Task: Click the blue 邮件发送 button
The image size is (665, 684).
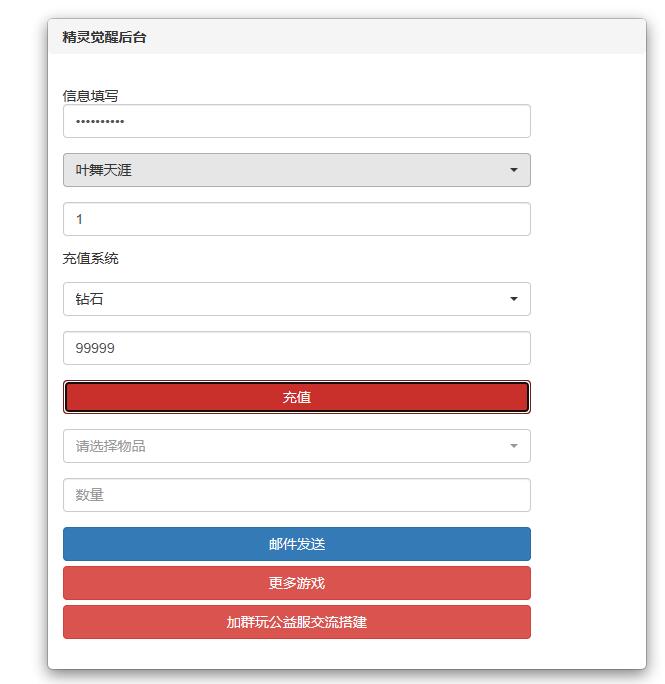Action: point(297,544)
